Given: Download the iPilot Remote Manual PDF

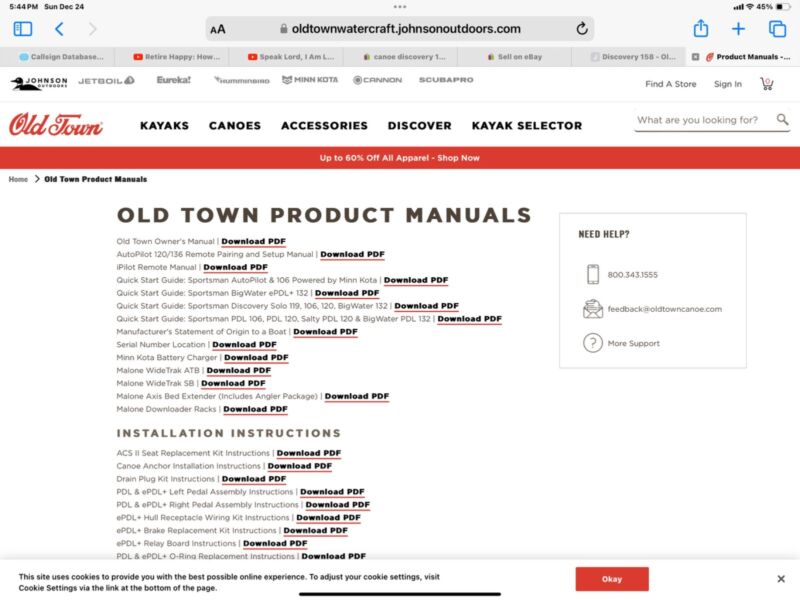Looking at the screenshot, I should (235, 267).
